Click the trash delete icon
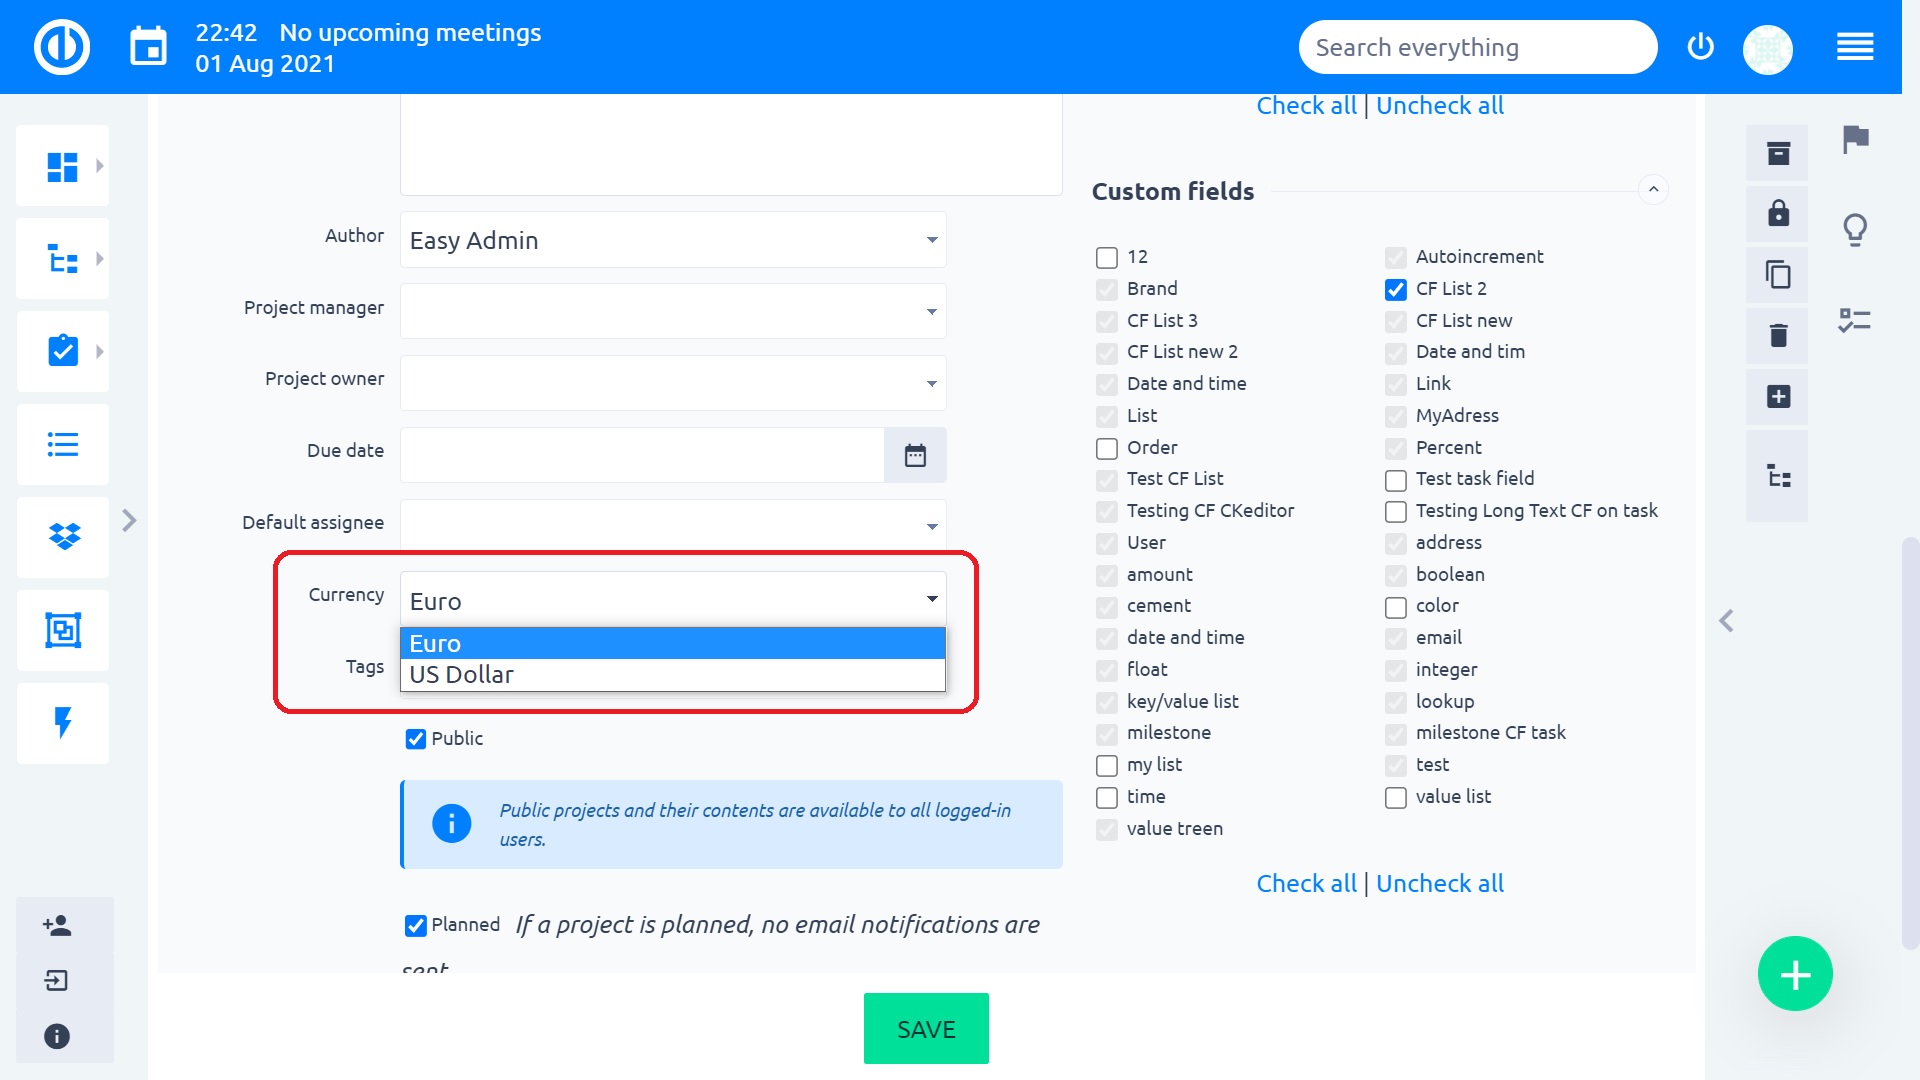Viewport: 1920px width, 1080px height. click(1778, 335)
